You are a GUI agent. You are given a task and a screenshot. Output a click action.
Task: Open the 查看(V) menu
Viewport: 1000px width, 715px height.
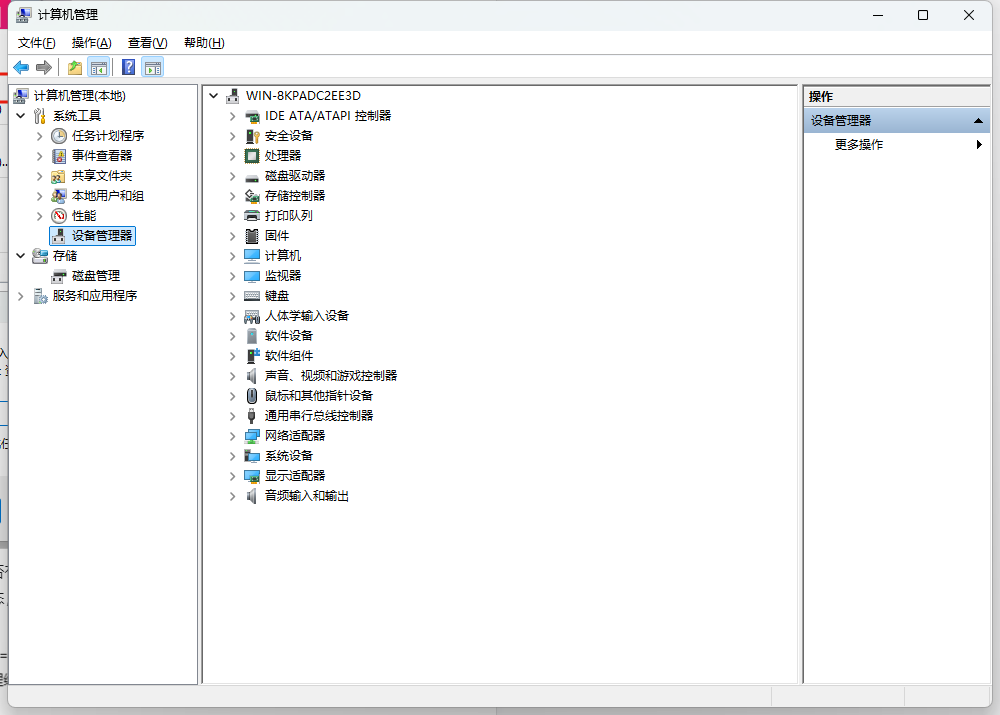(147, 43)
